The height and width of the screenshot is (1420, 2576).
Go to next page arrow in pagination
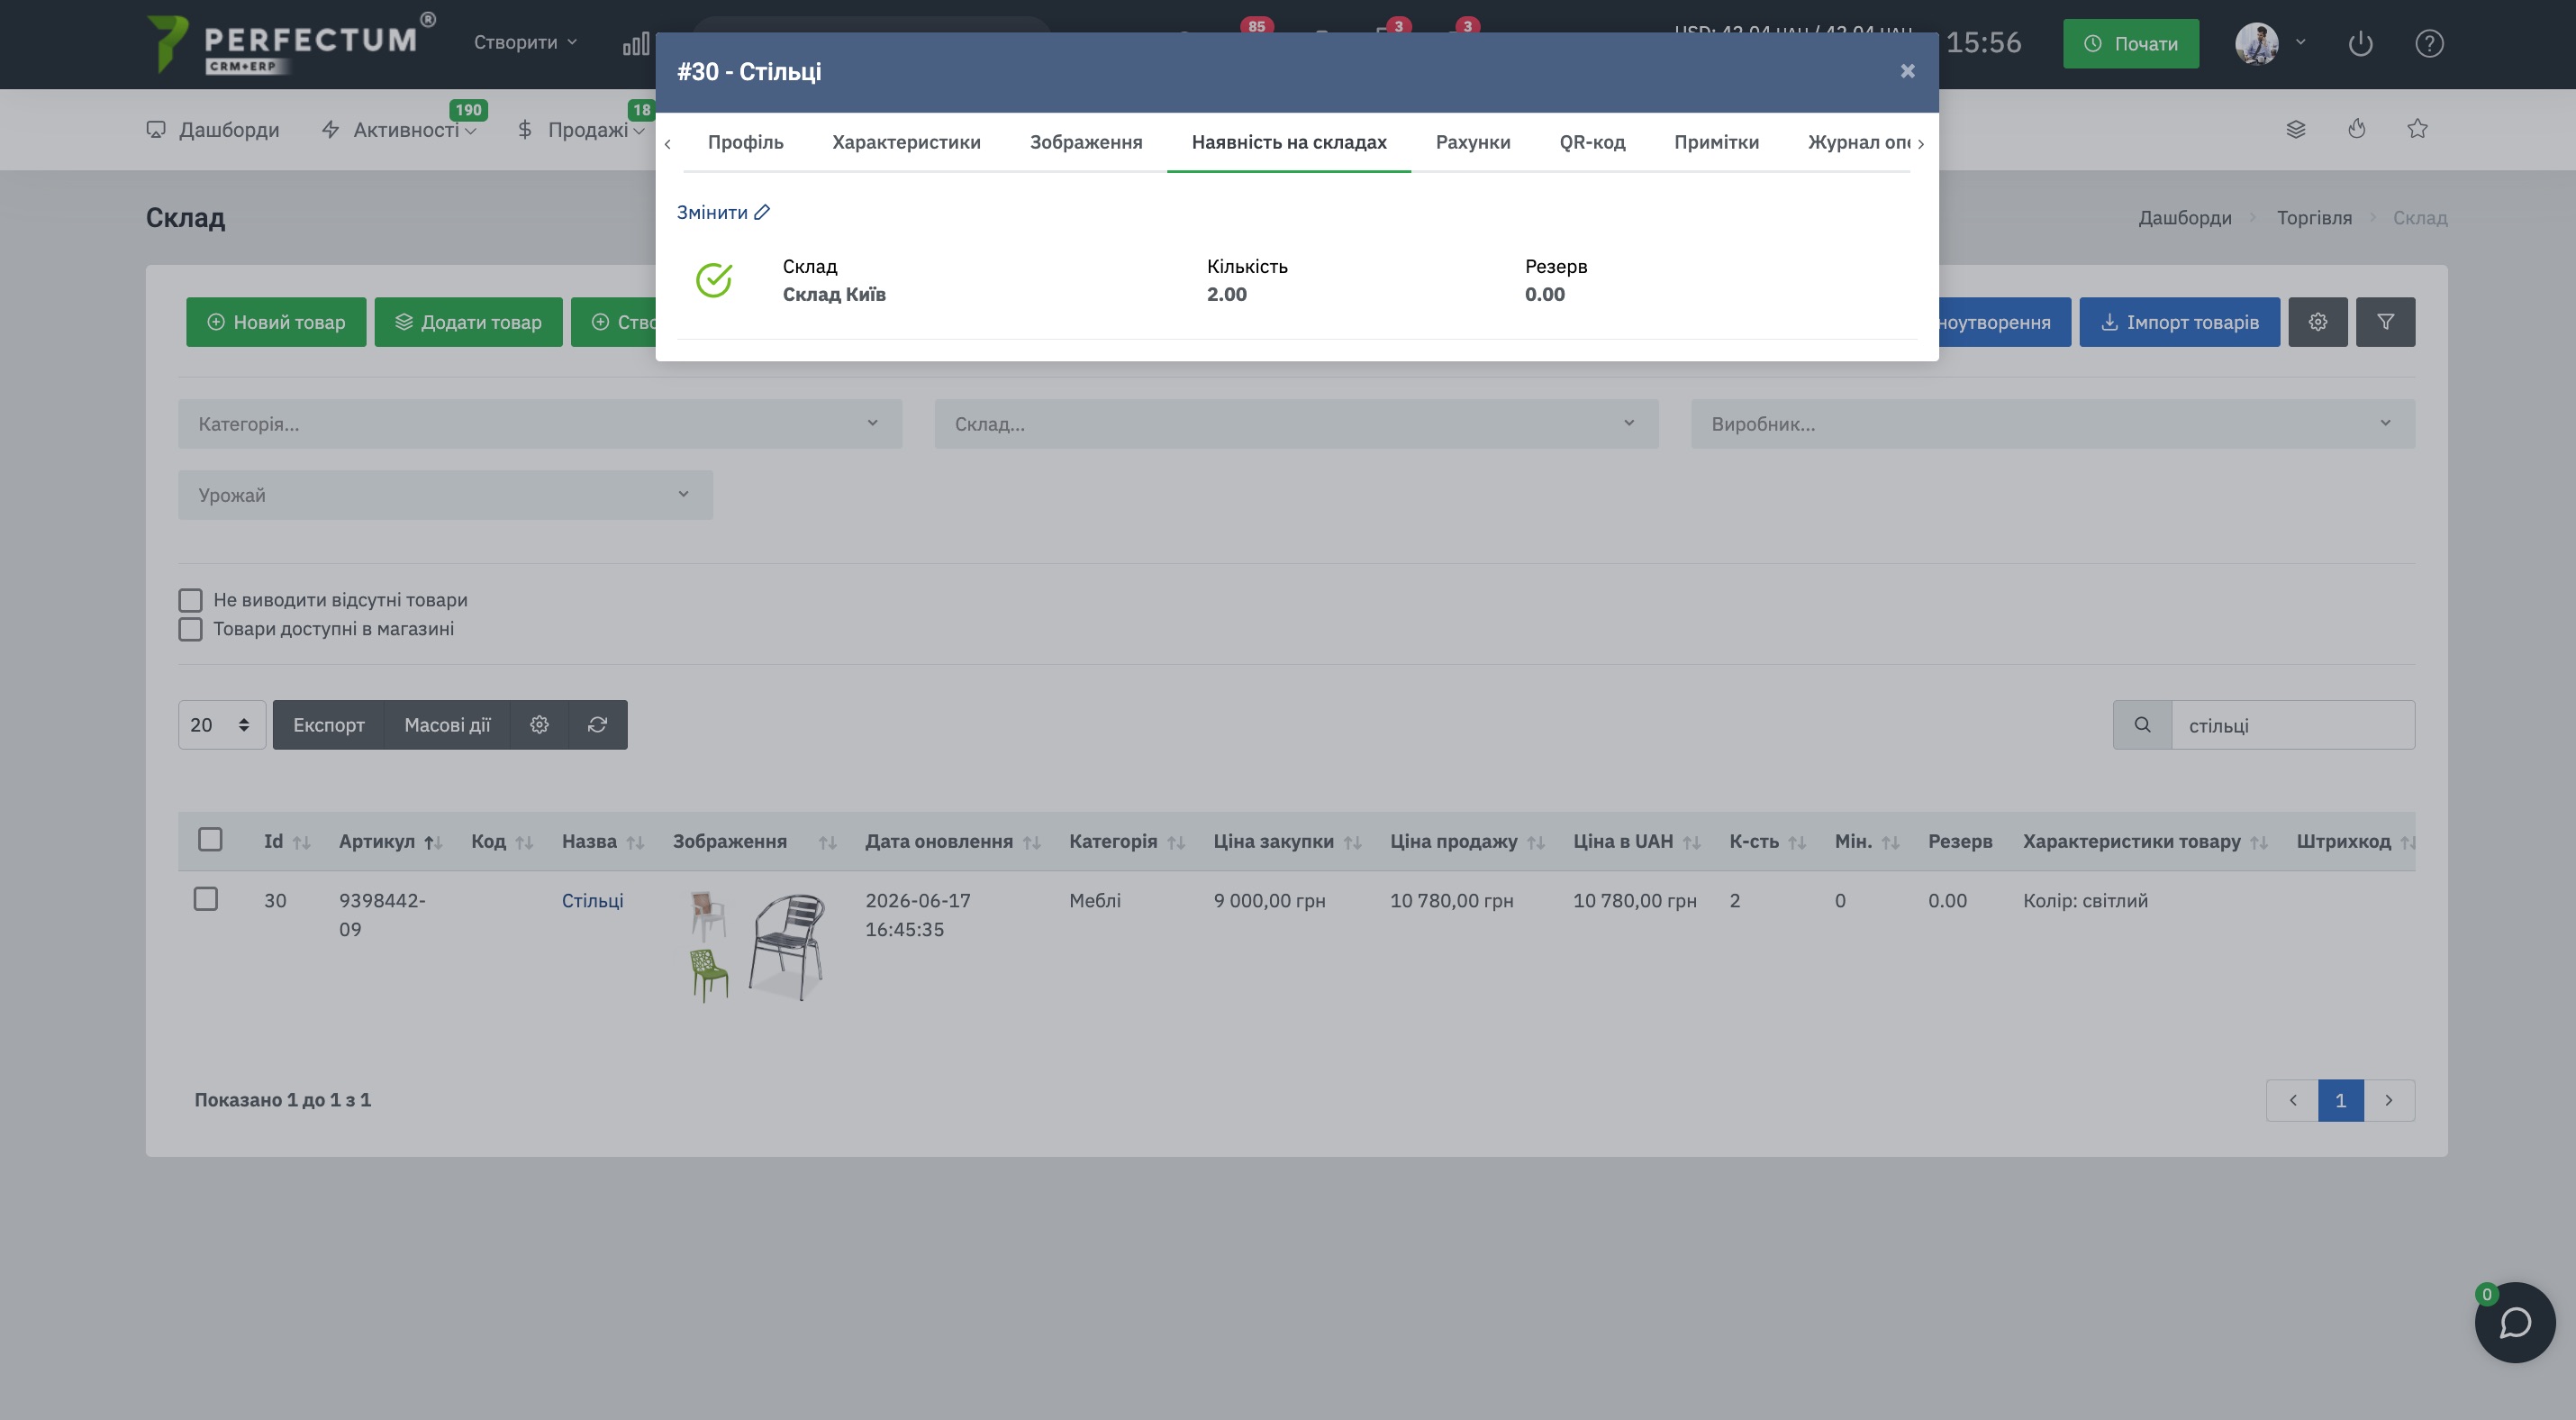coord(2389,1100)
